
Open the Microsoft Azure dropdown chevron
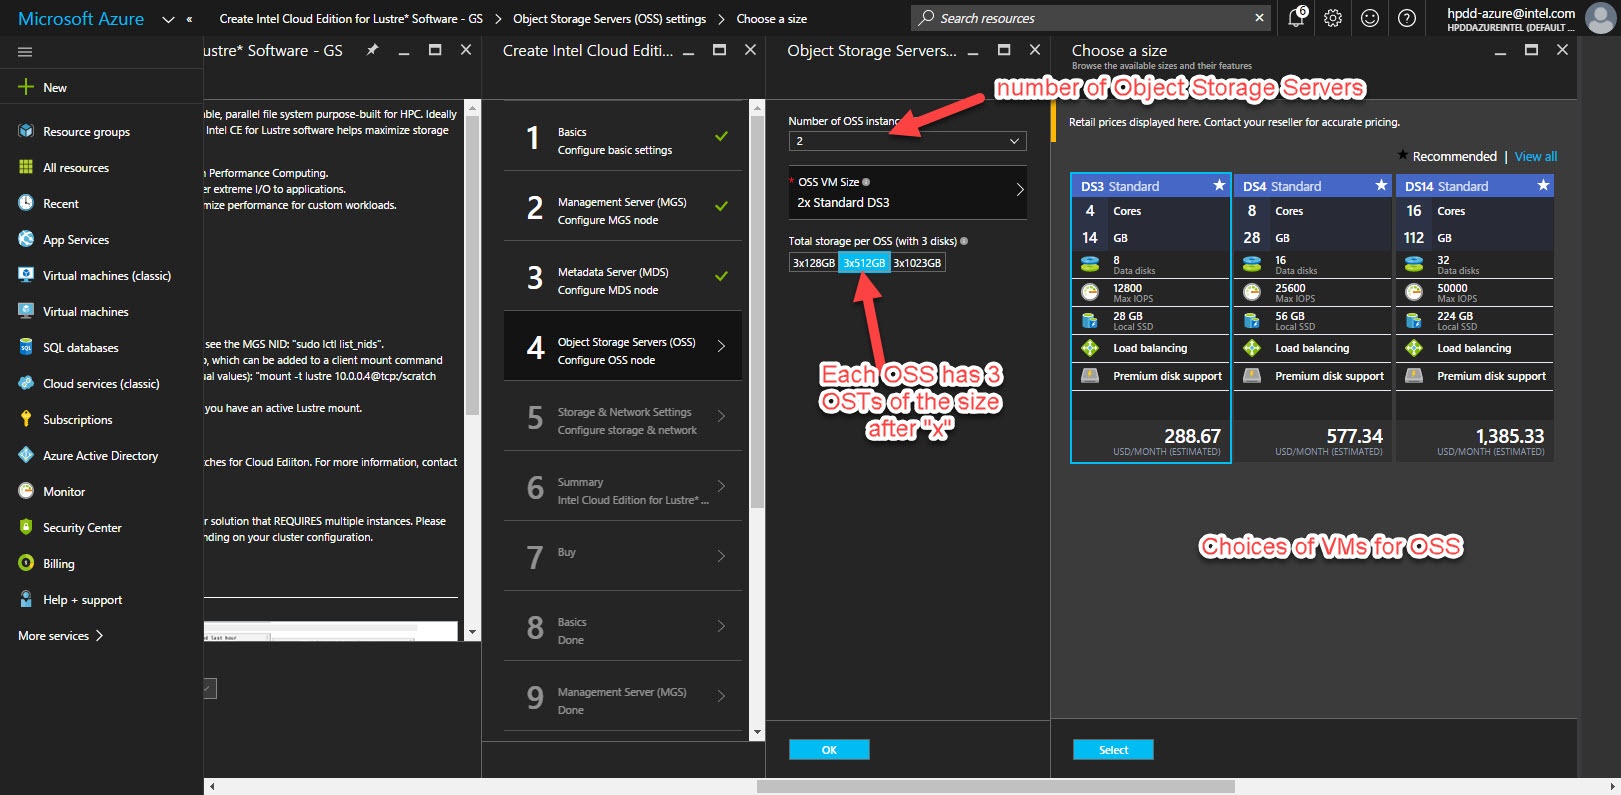point(168,19)
